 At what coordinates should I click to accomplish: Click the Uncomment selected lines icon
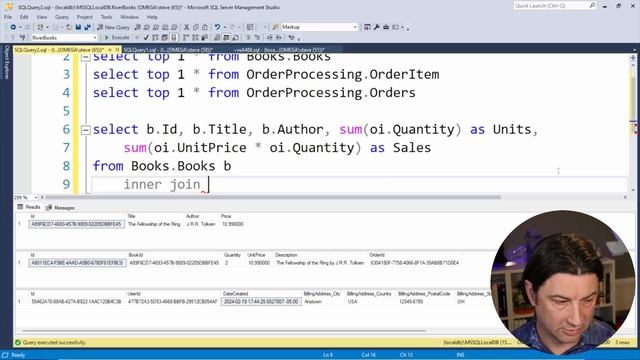[x=257, y=38]
